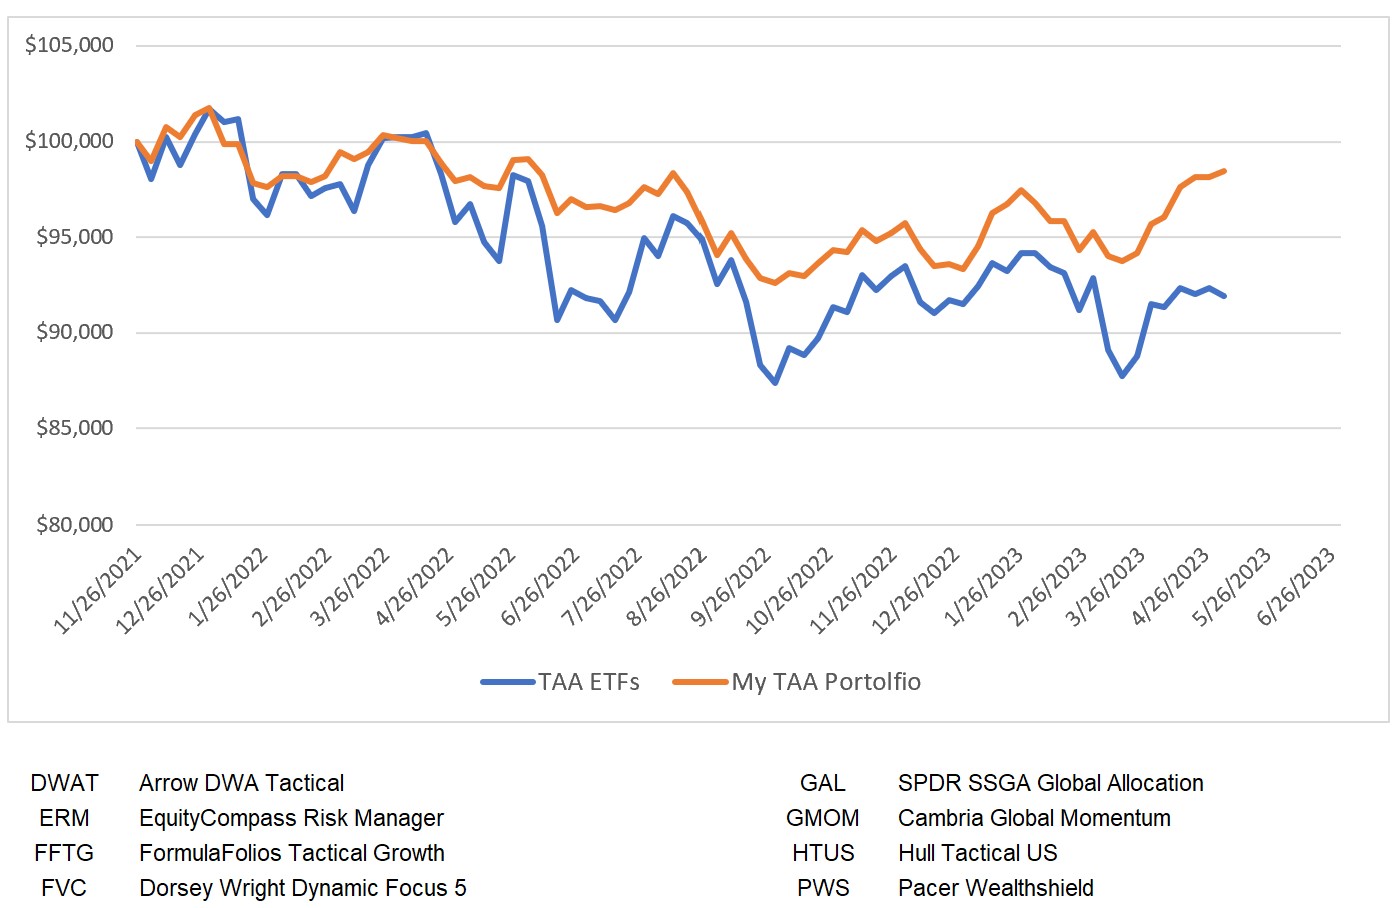The width and height of the screenshot is (1394, 908).
Task: Click the orange My TAA Portfolio legend swatch
Action: pos(700,682)
